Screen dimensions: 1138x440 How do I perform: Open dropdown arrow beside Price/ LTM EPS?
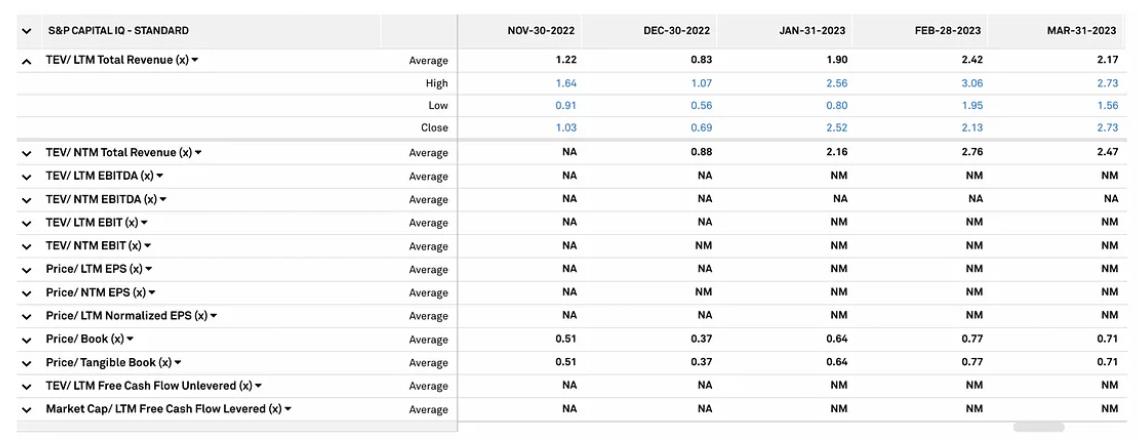149,269
